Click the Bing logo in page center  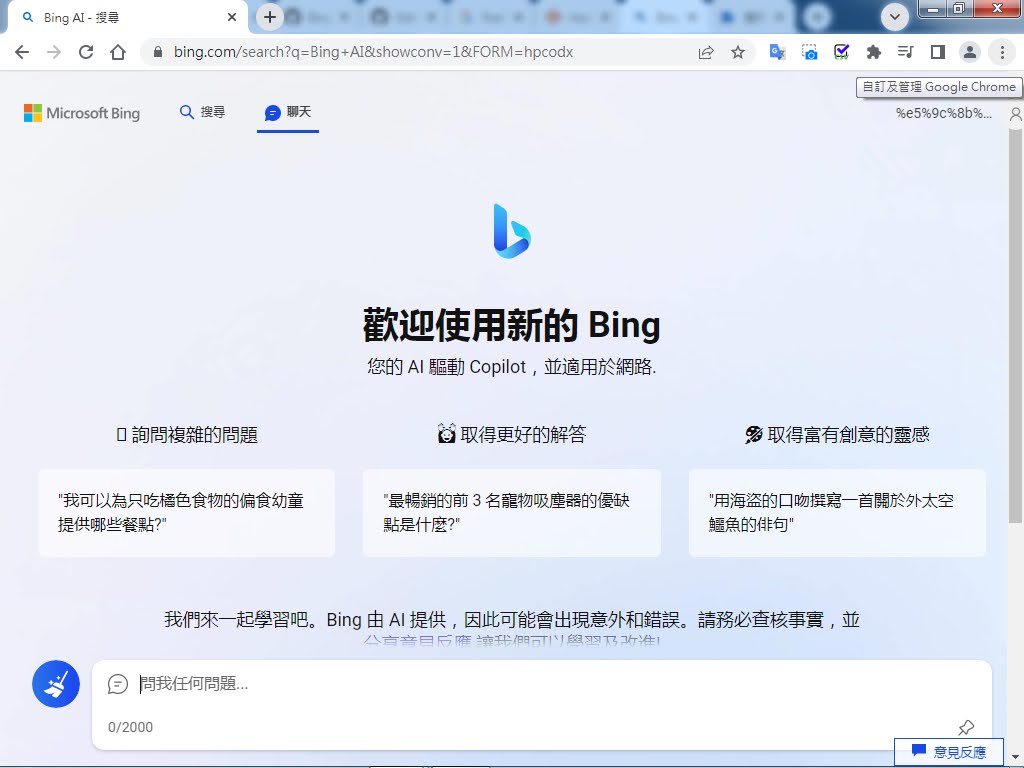512,231
